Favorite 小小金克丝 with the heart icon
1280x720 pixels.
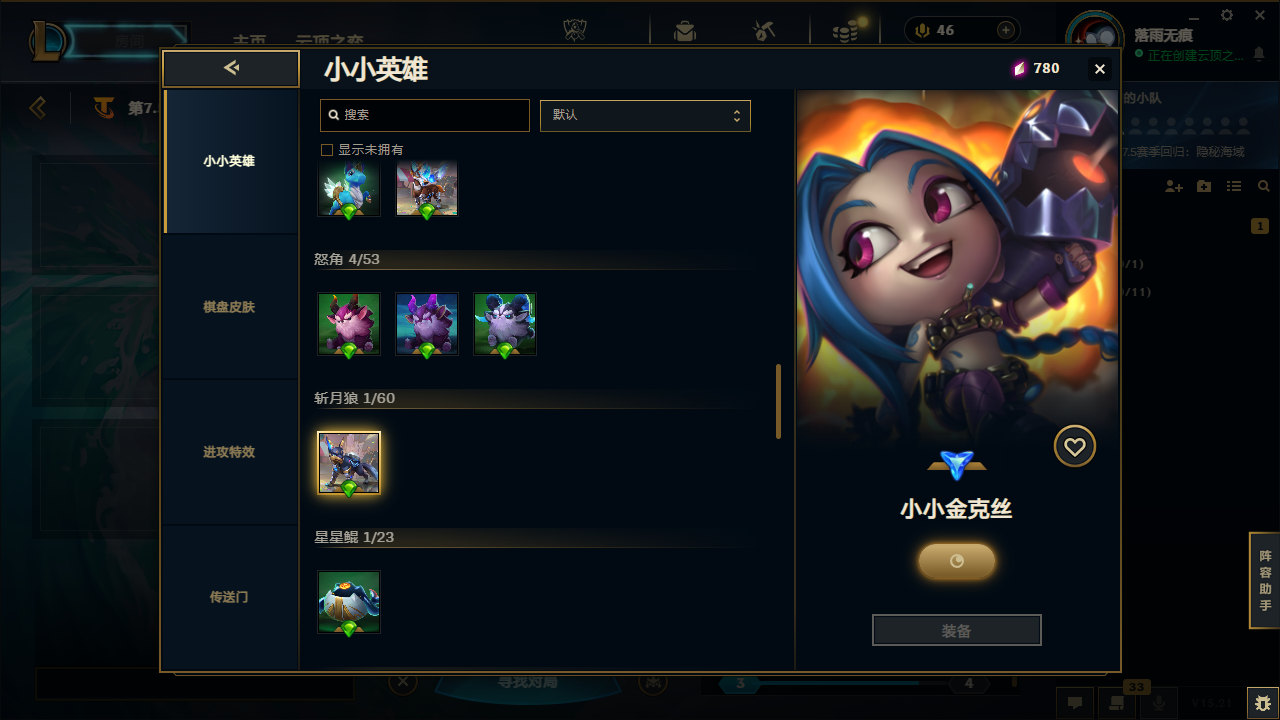[x=1075, y=447]
